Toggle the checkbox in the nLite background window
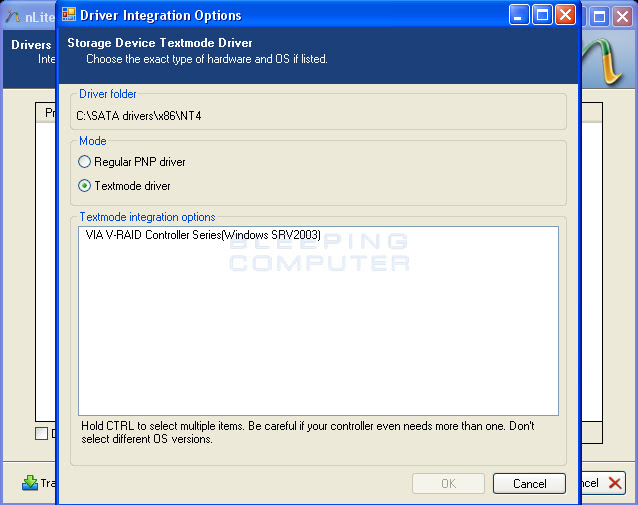 41,433
